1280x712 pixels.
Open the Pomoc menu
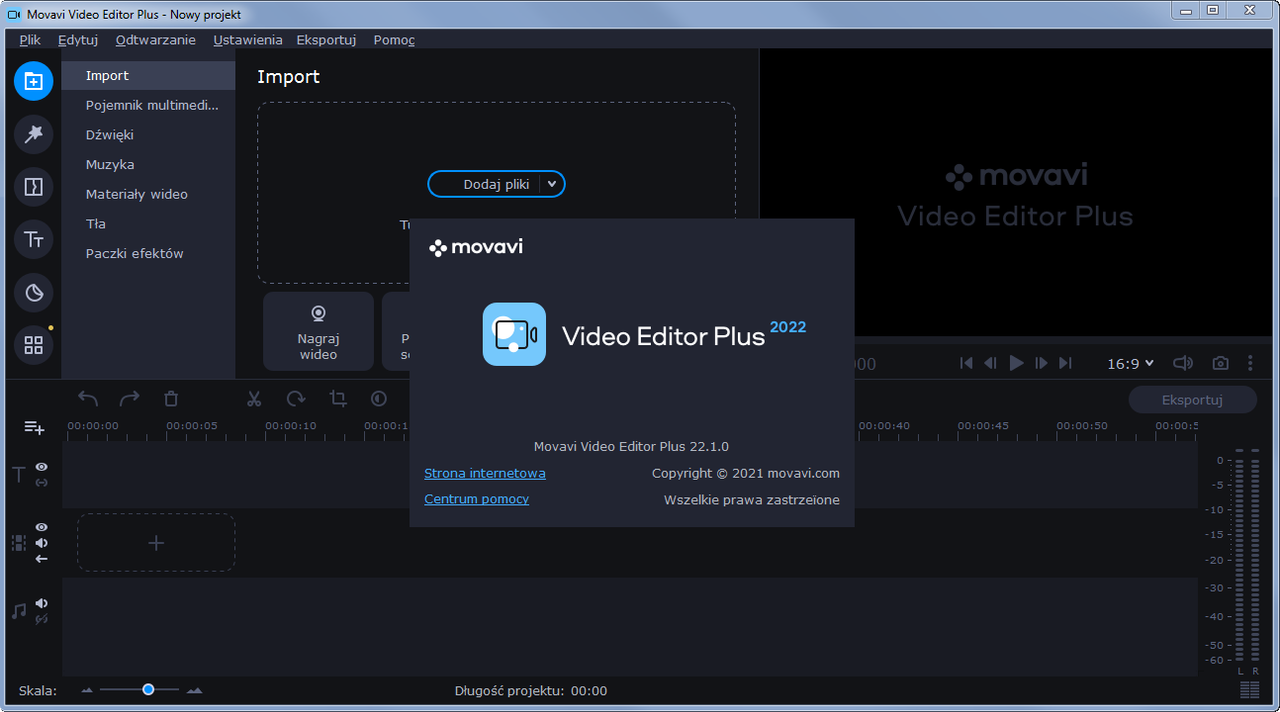(394, 40)
